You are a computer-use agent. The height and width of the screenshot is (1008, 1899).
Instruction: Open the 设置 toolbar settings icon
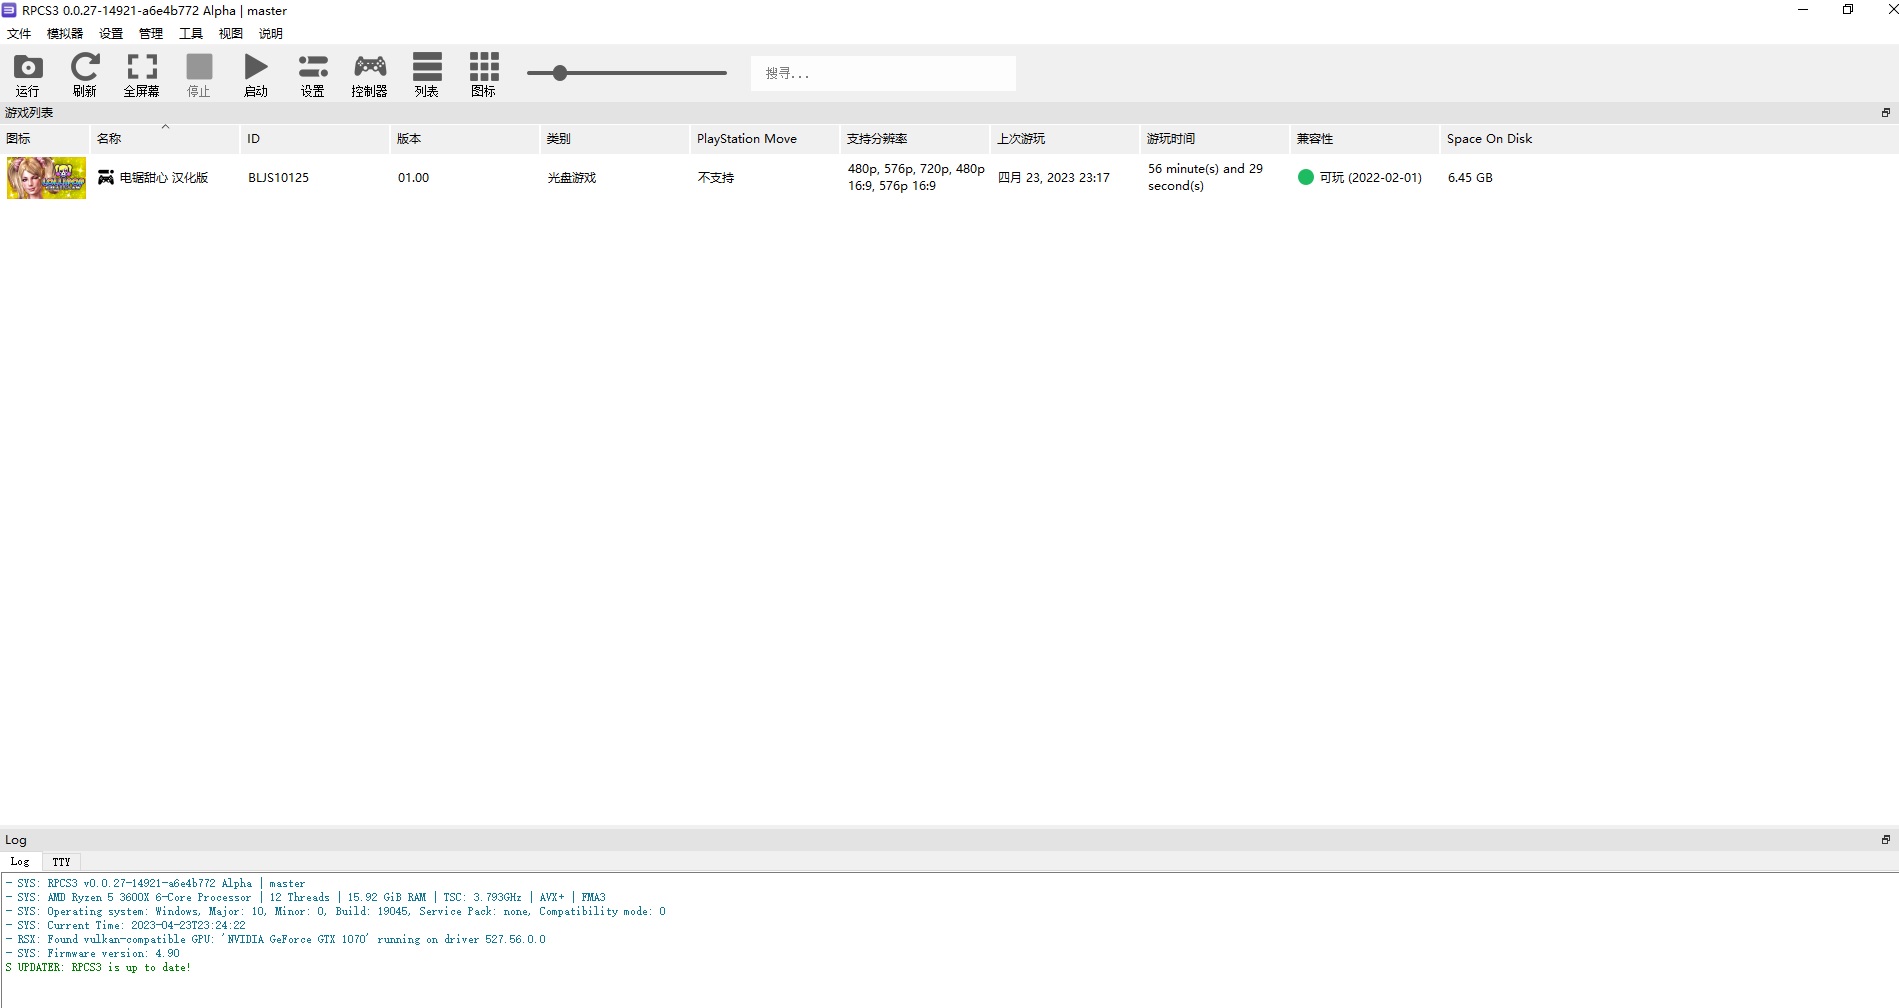pos(313,68)
